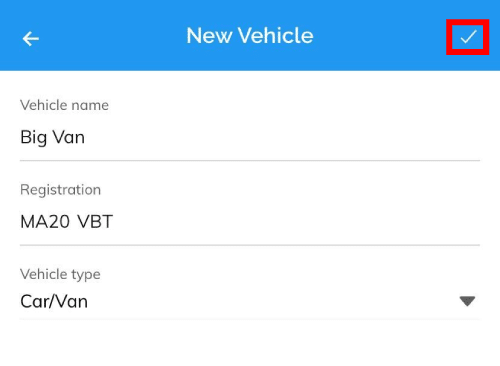Screen dimensions: 500x366
Task: Confirm with the checkmark icon
Action: (468, 37)
